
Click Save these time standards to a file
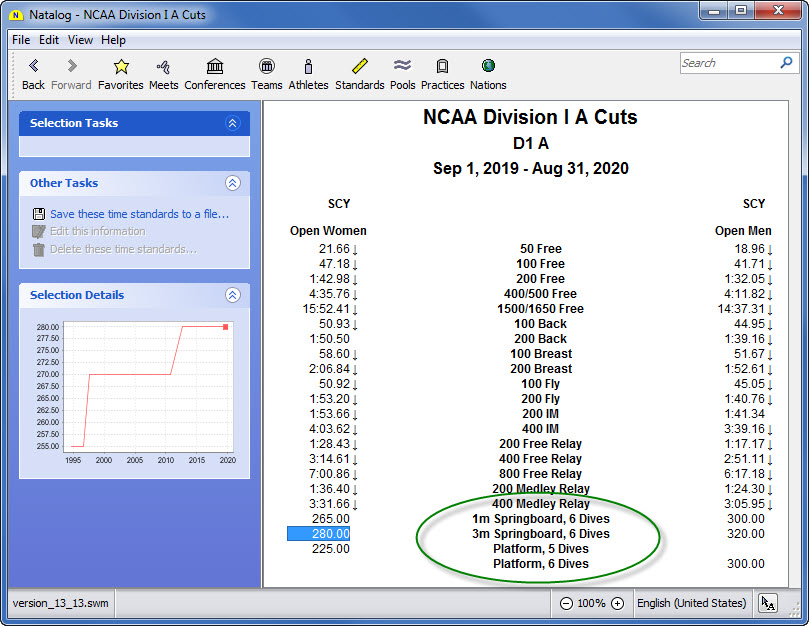[139, 214]
